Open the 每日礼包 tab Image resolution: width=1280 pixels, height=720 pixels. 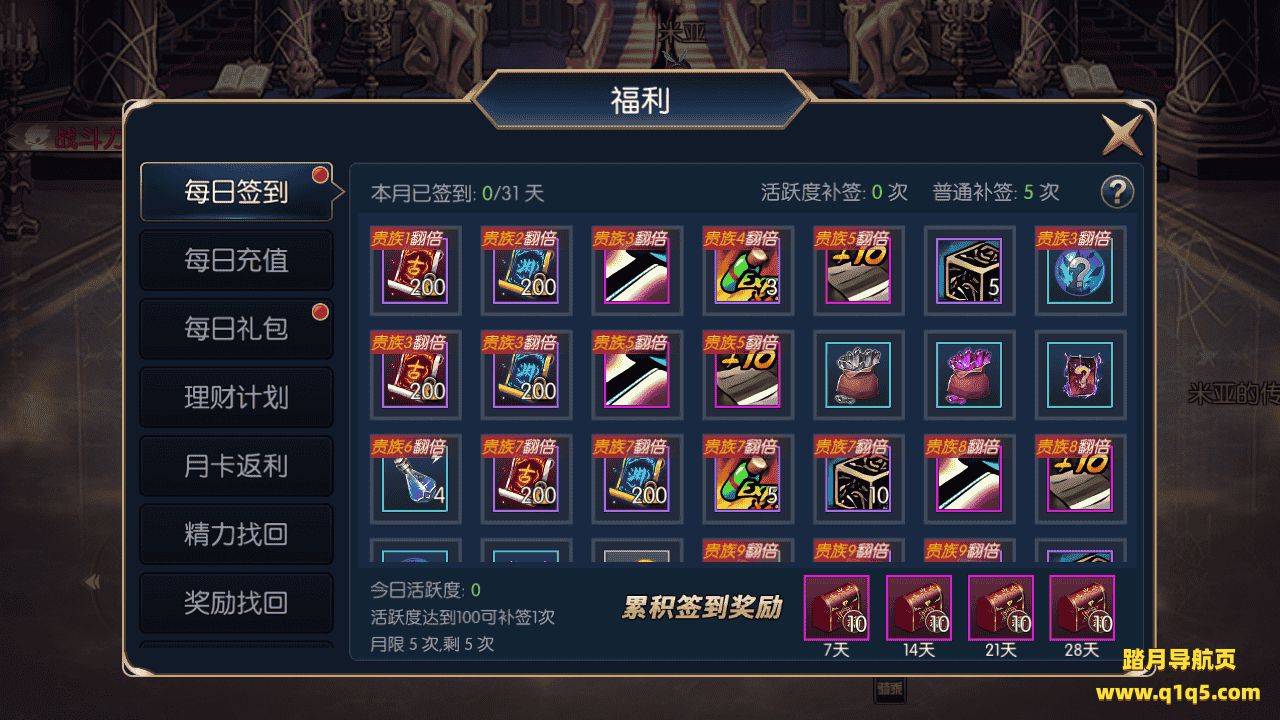(x=236, y=329)
